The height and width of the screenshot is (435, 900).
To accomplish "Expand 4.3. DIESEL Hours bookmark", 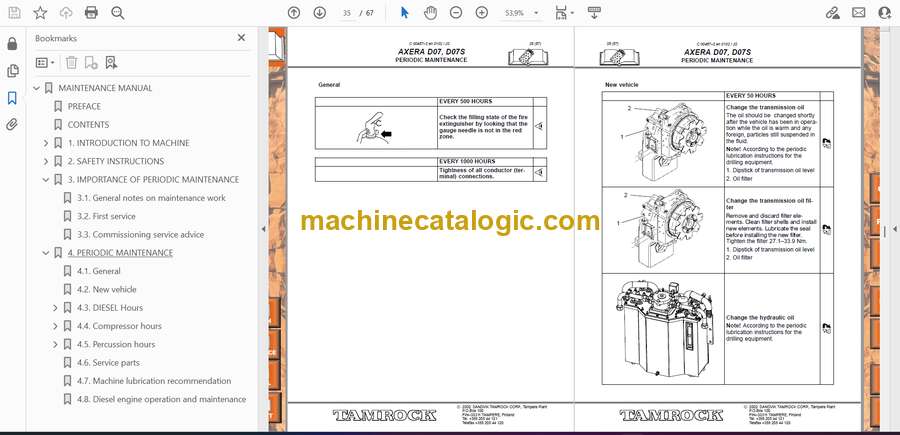I will point(55,308).
